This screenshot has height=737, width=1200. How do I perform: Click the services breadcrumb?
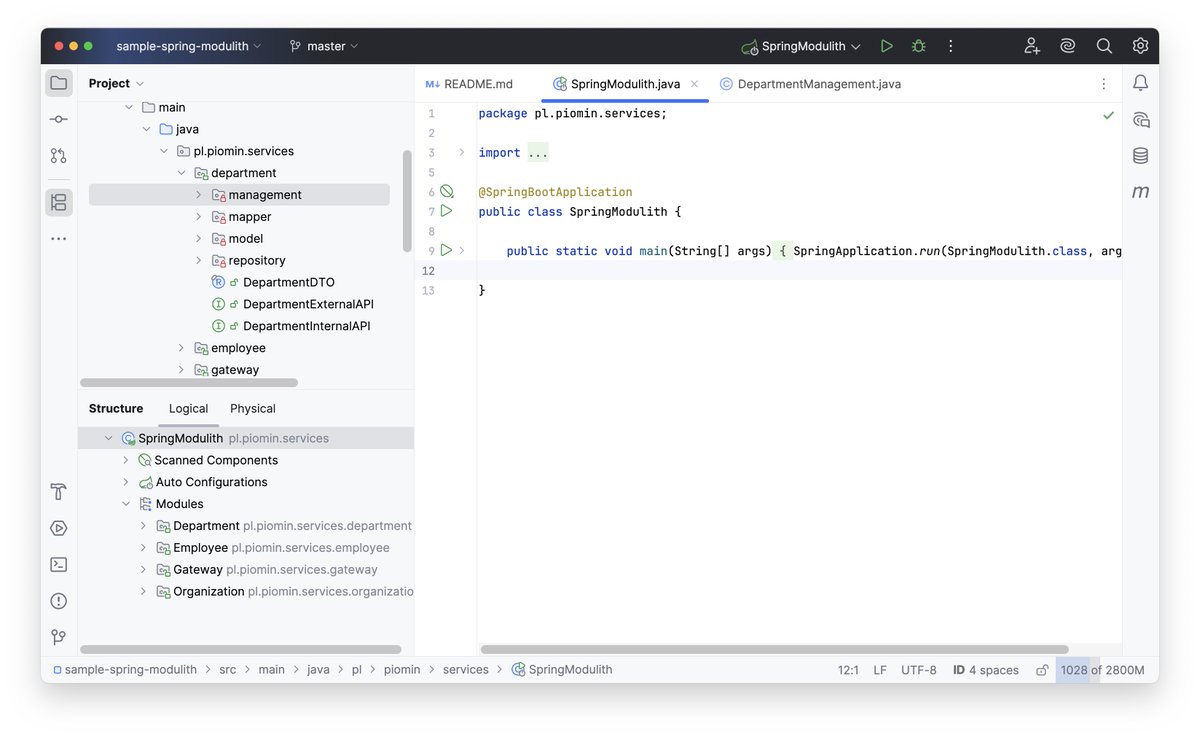(466, 670)
